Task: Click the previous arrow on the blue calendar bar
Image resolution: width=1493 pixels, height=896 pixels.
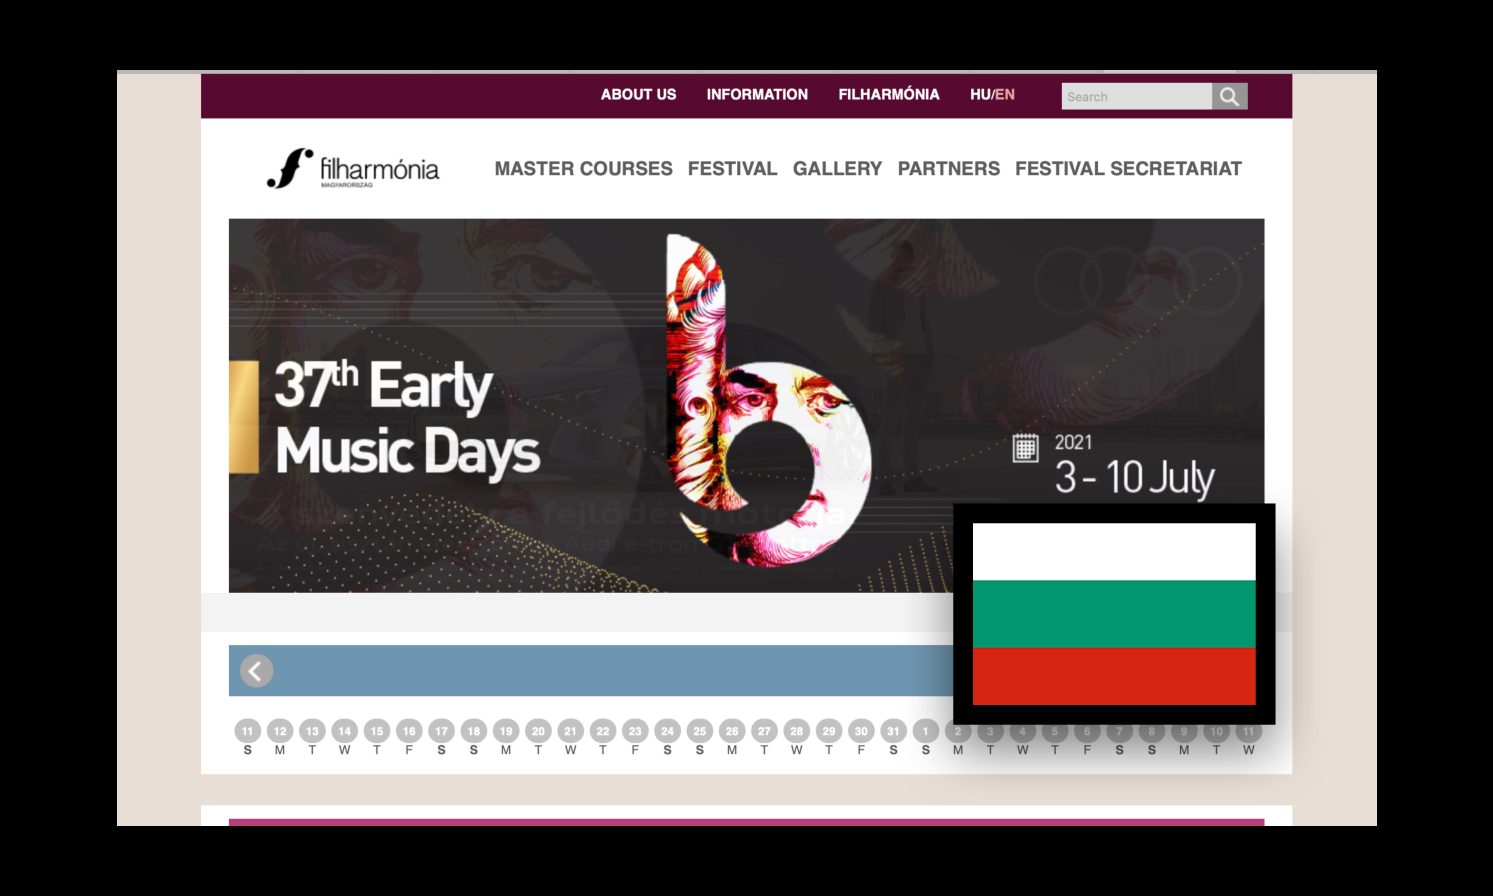Action: tap(256, 671)
